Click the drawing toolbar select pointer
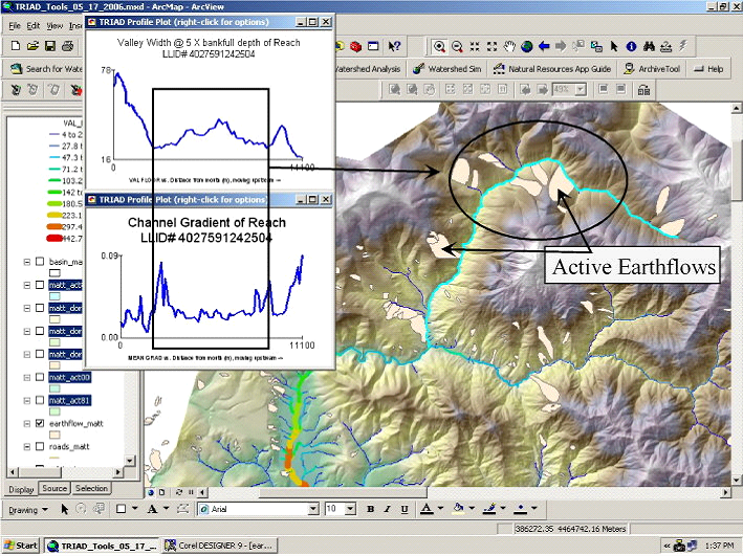 point(64,509)
